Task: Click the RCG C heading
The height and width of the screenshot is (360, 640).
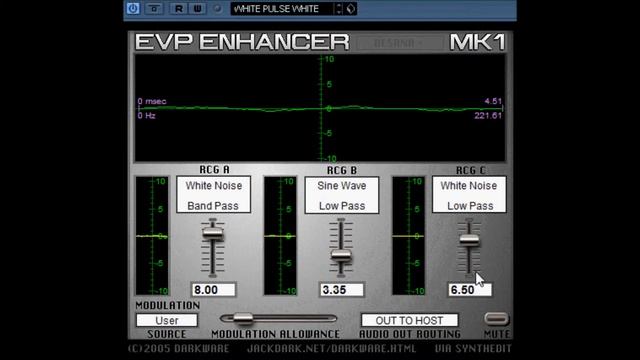Action: click(x=471, y=170)
